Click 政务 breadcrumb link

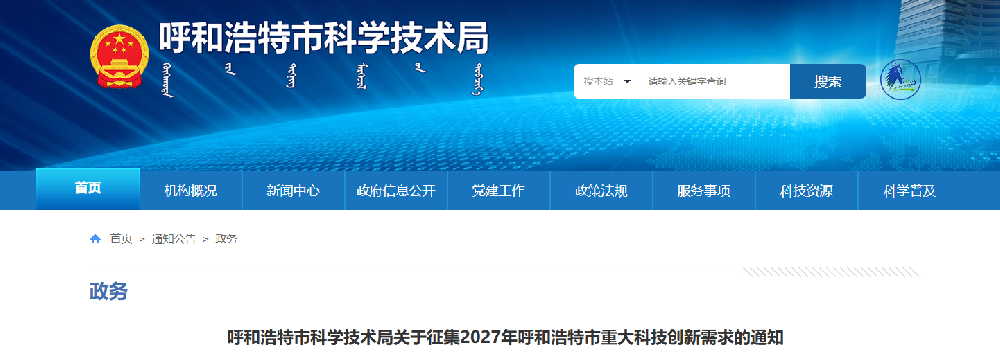226,239
